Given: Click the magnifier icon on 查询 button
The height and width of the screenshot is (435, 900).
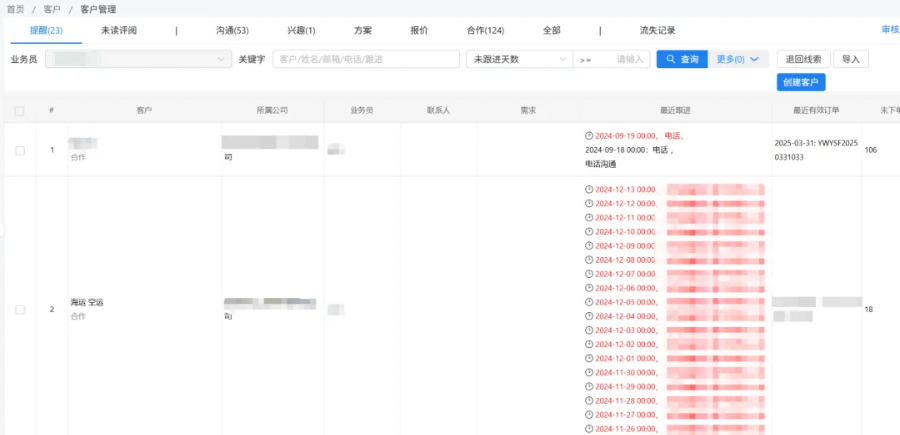Looking at the screenshot, I should click(x=672, y=60).
